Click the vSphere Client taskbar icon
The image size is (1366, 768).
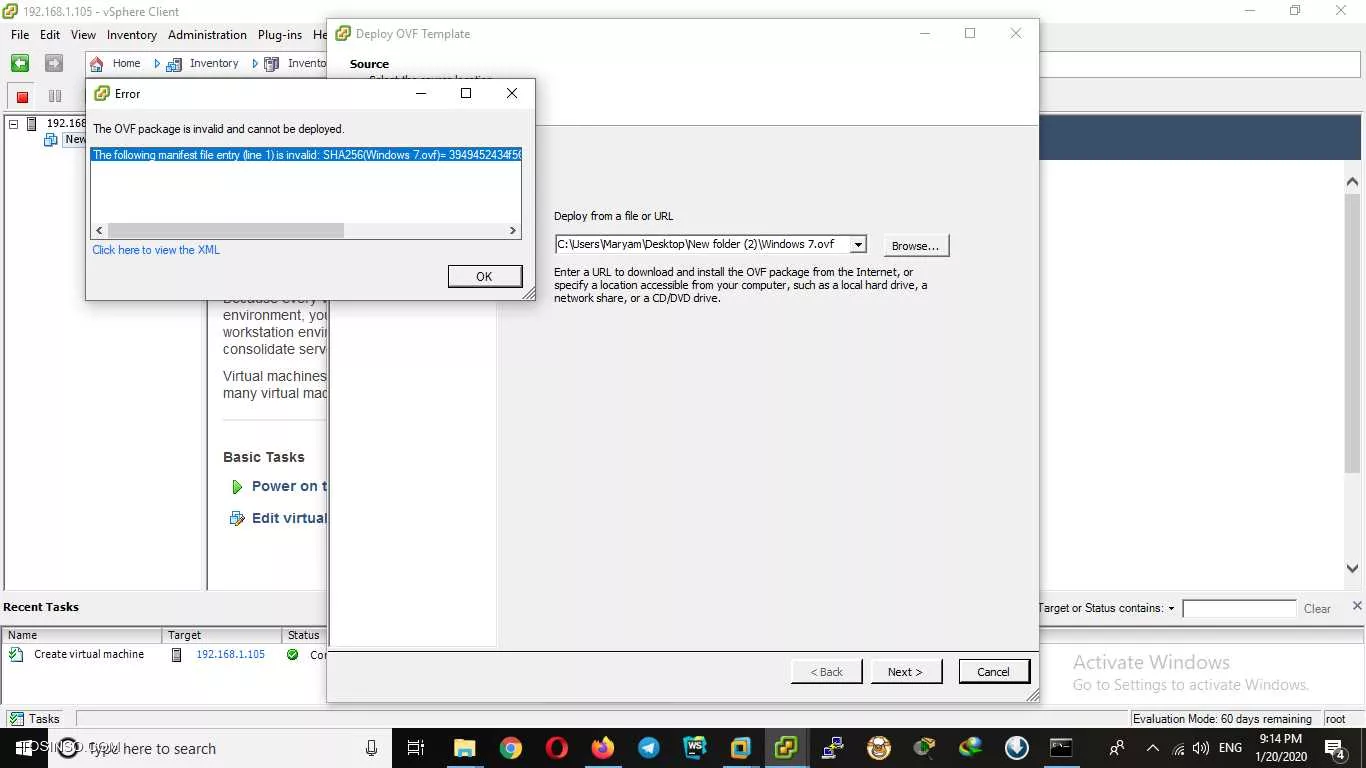click(787, 748)
